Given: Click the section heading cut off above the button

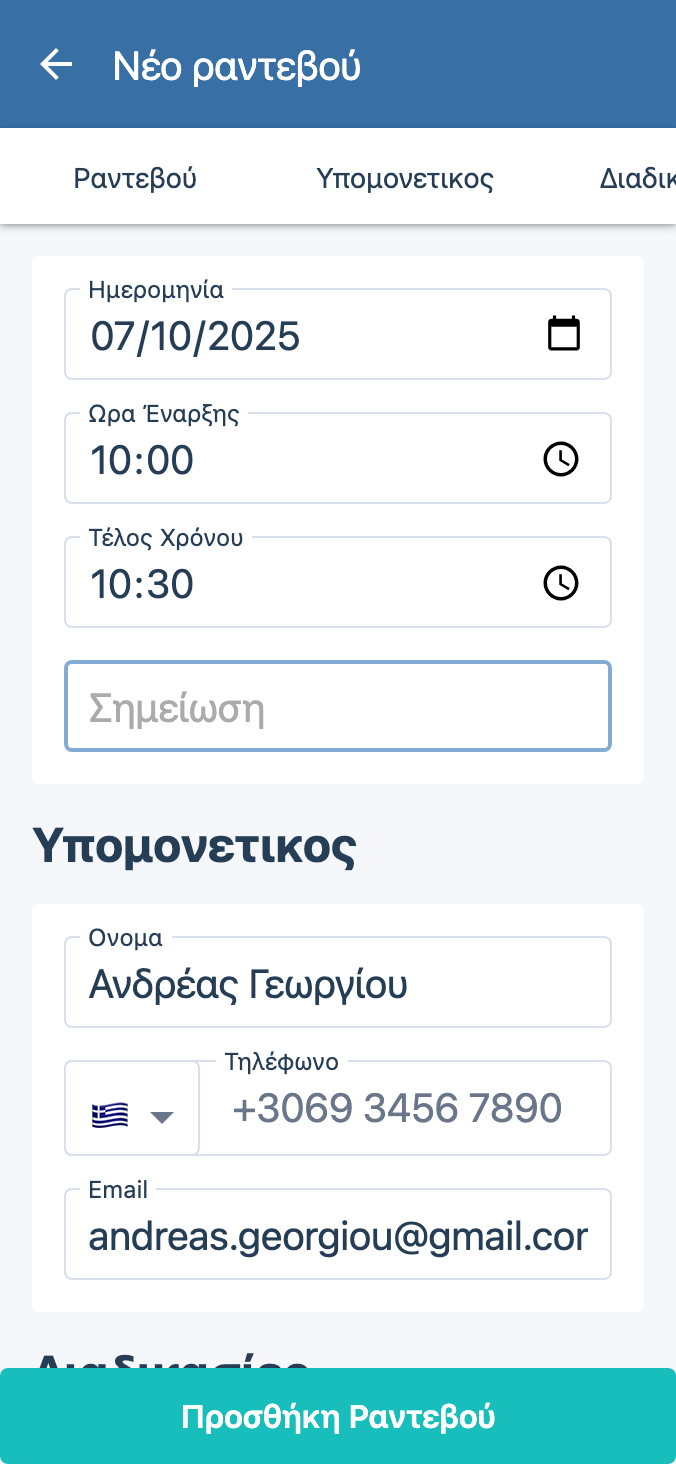Looking at the screenshot, I should (x=170, y=1358).
